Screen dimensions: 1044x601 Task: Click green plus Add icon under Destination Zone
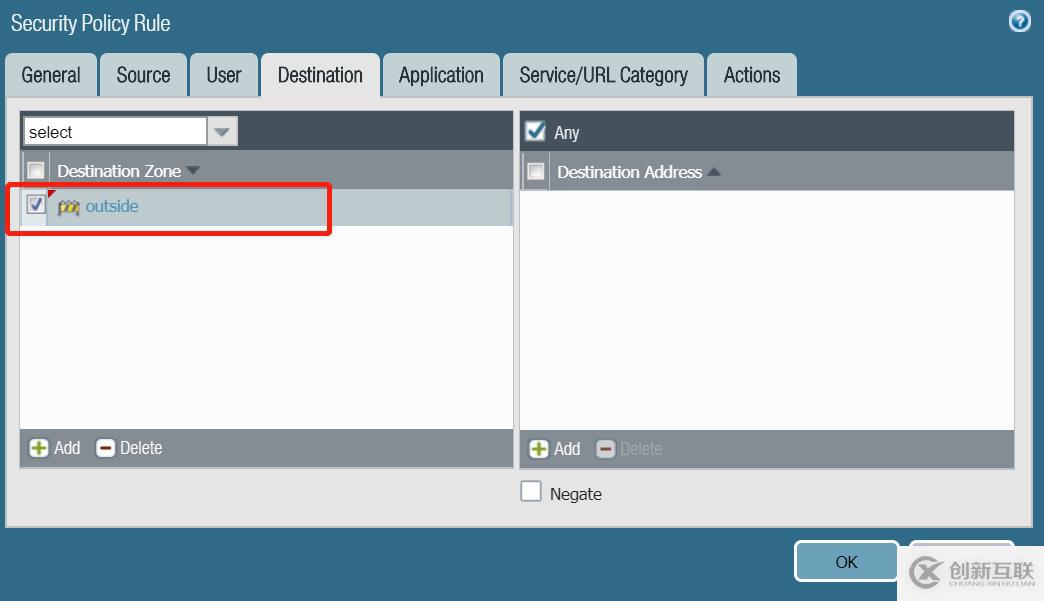tap(38, 448)
